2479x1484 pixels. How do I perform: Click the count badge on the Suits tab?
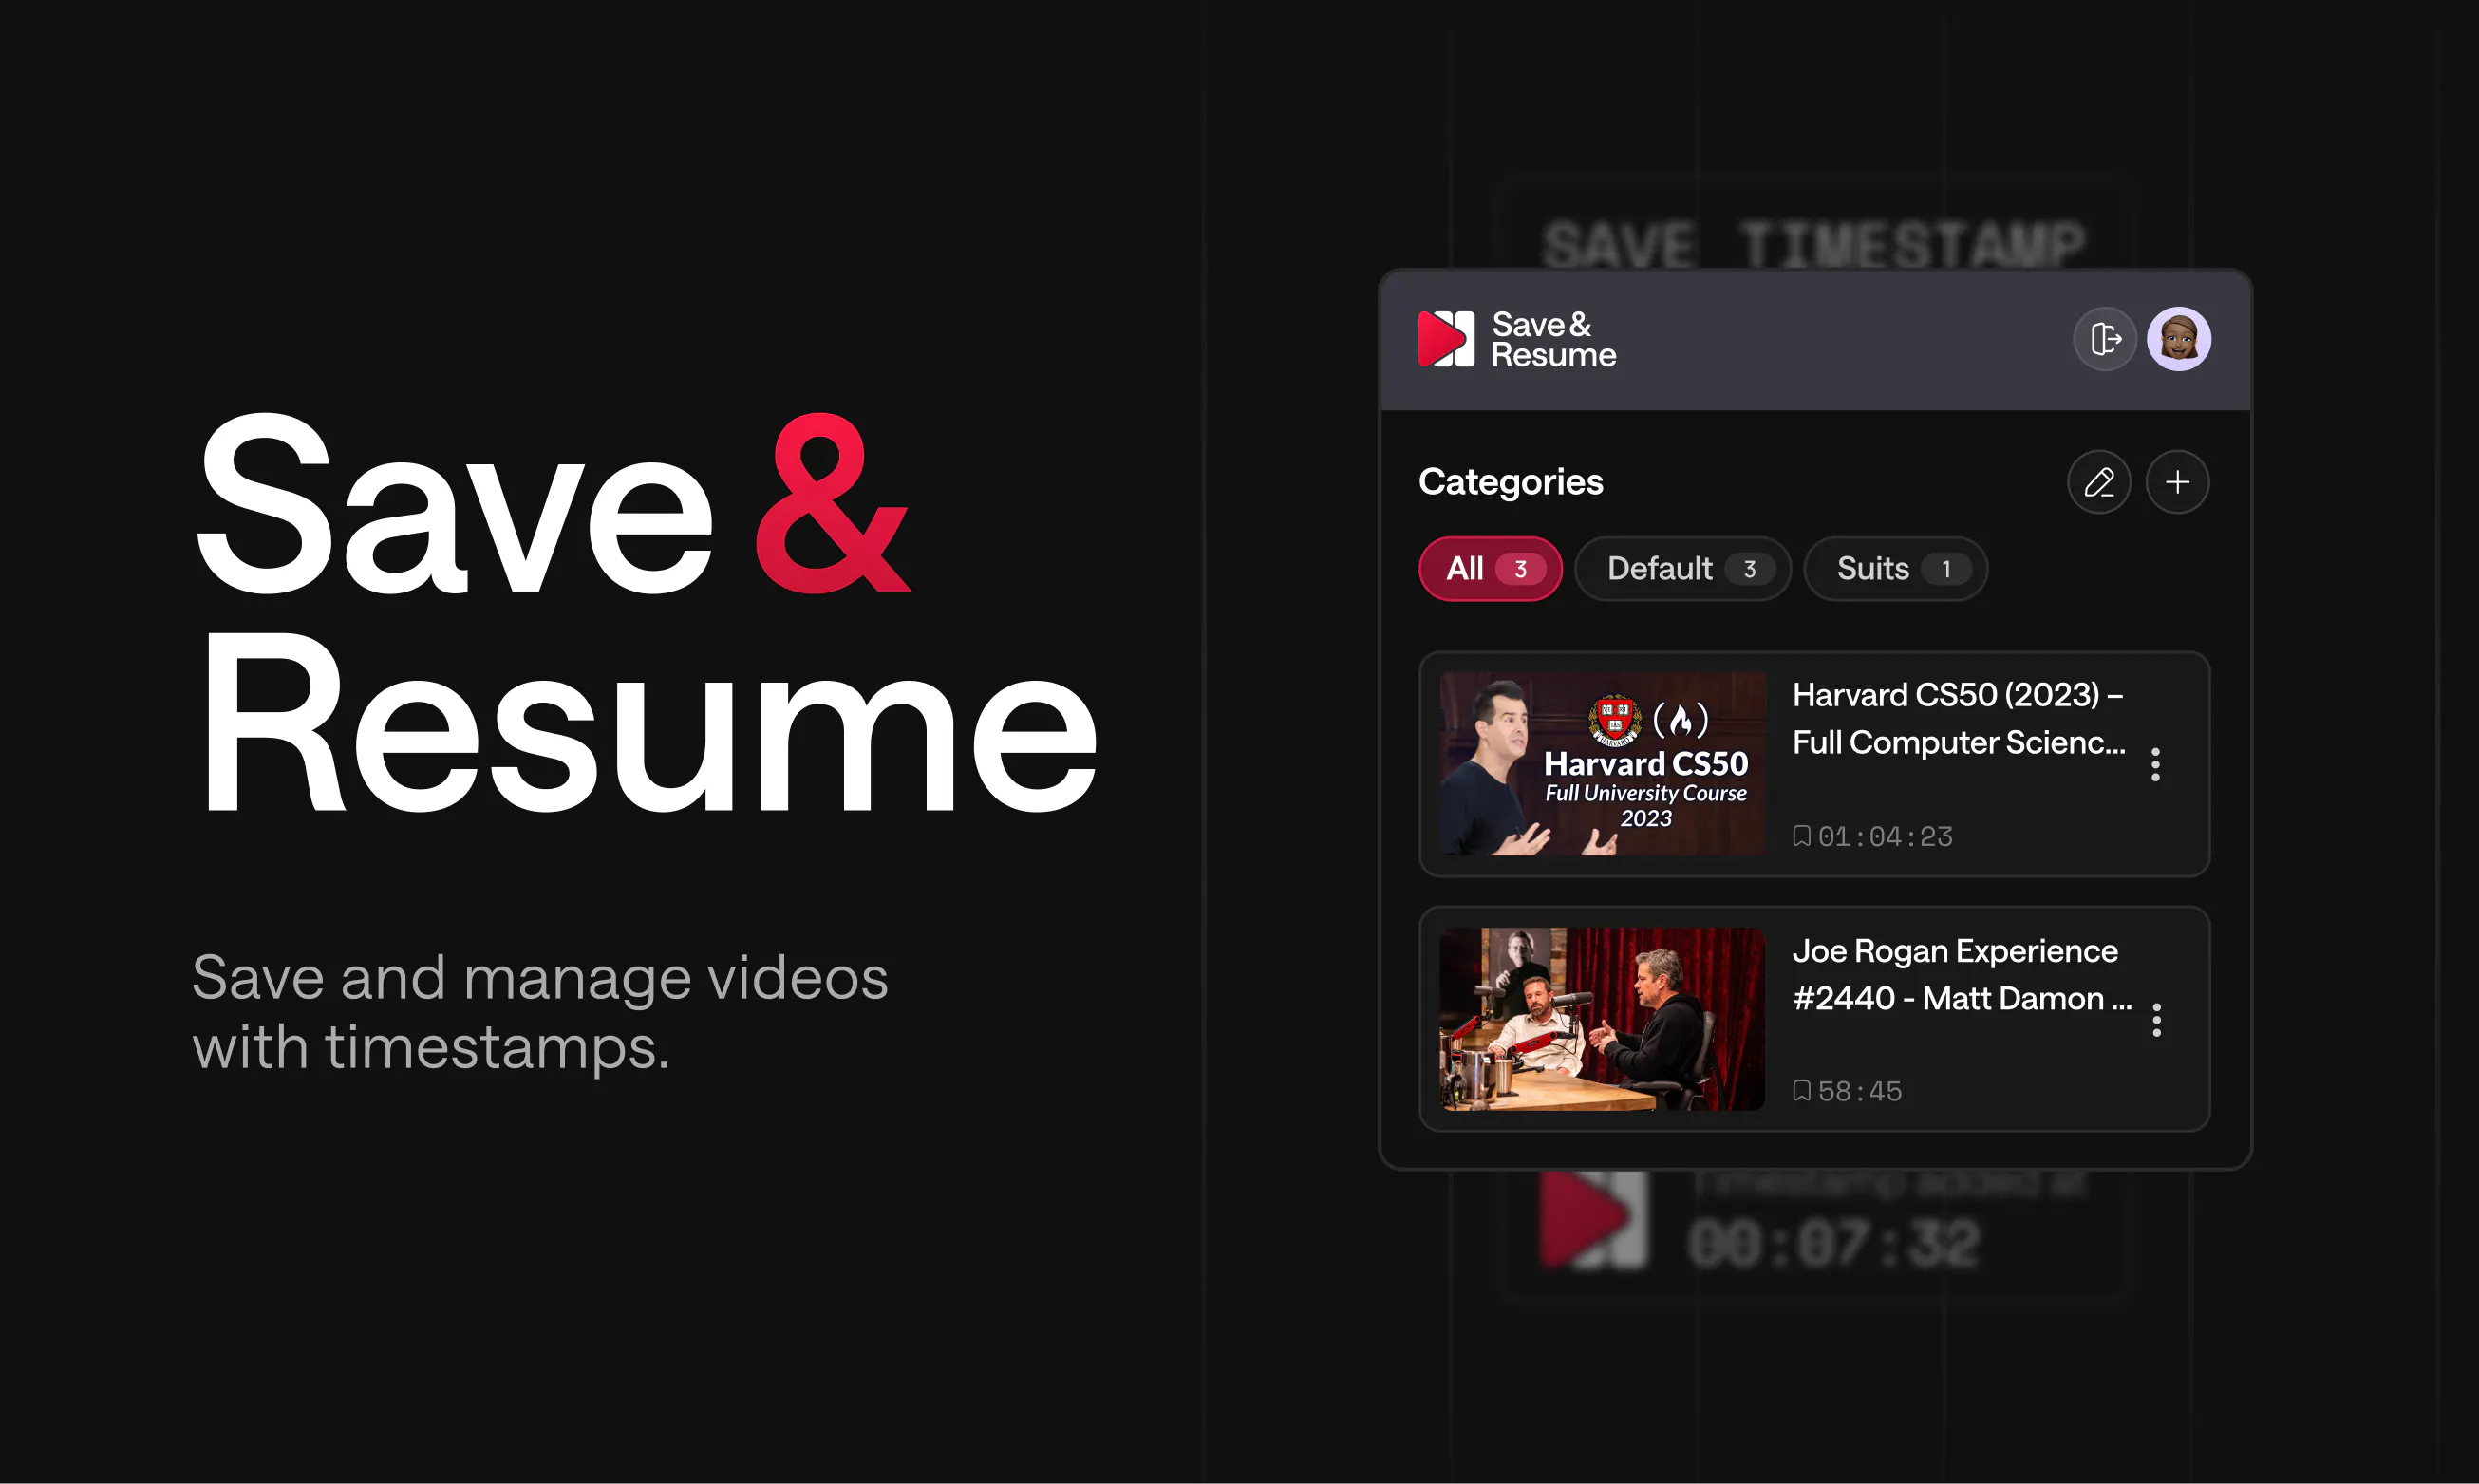1946,569
